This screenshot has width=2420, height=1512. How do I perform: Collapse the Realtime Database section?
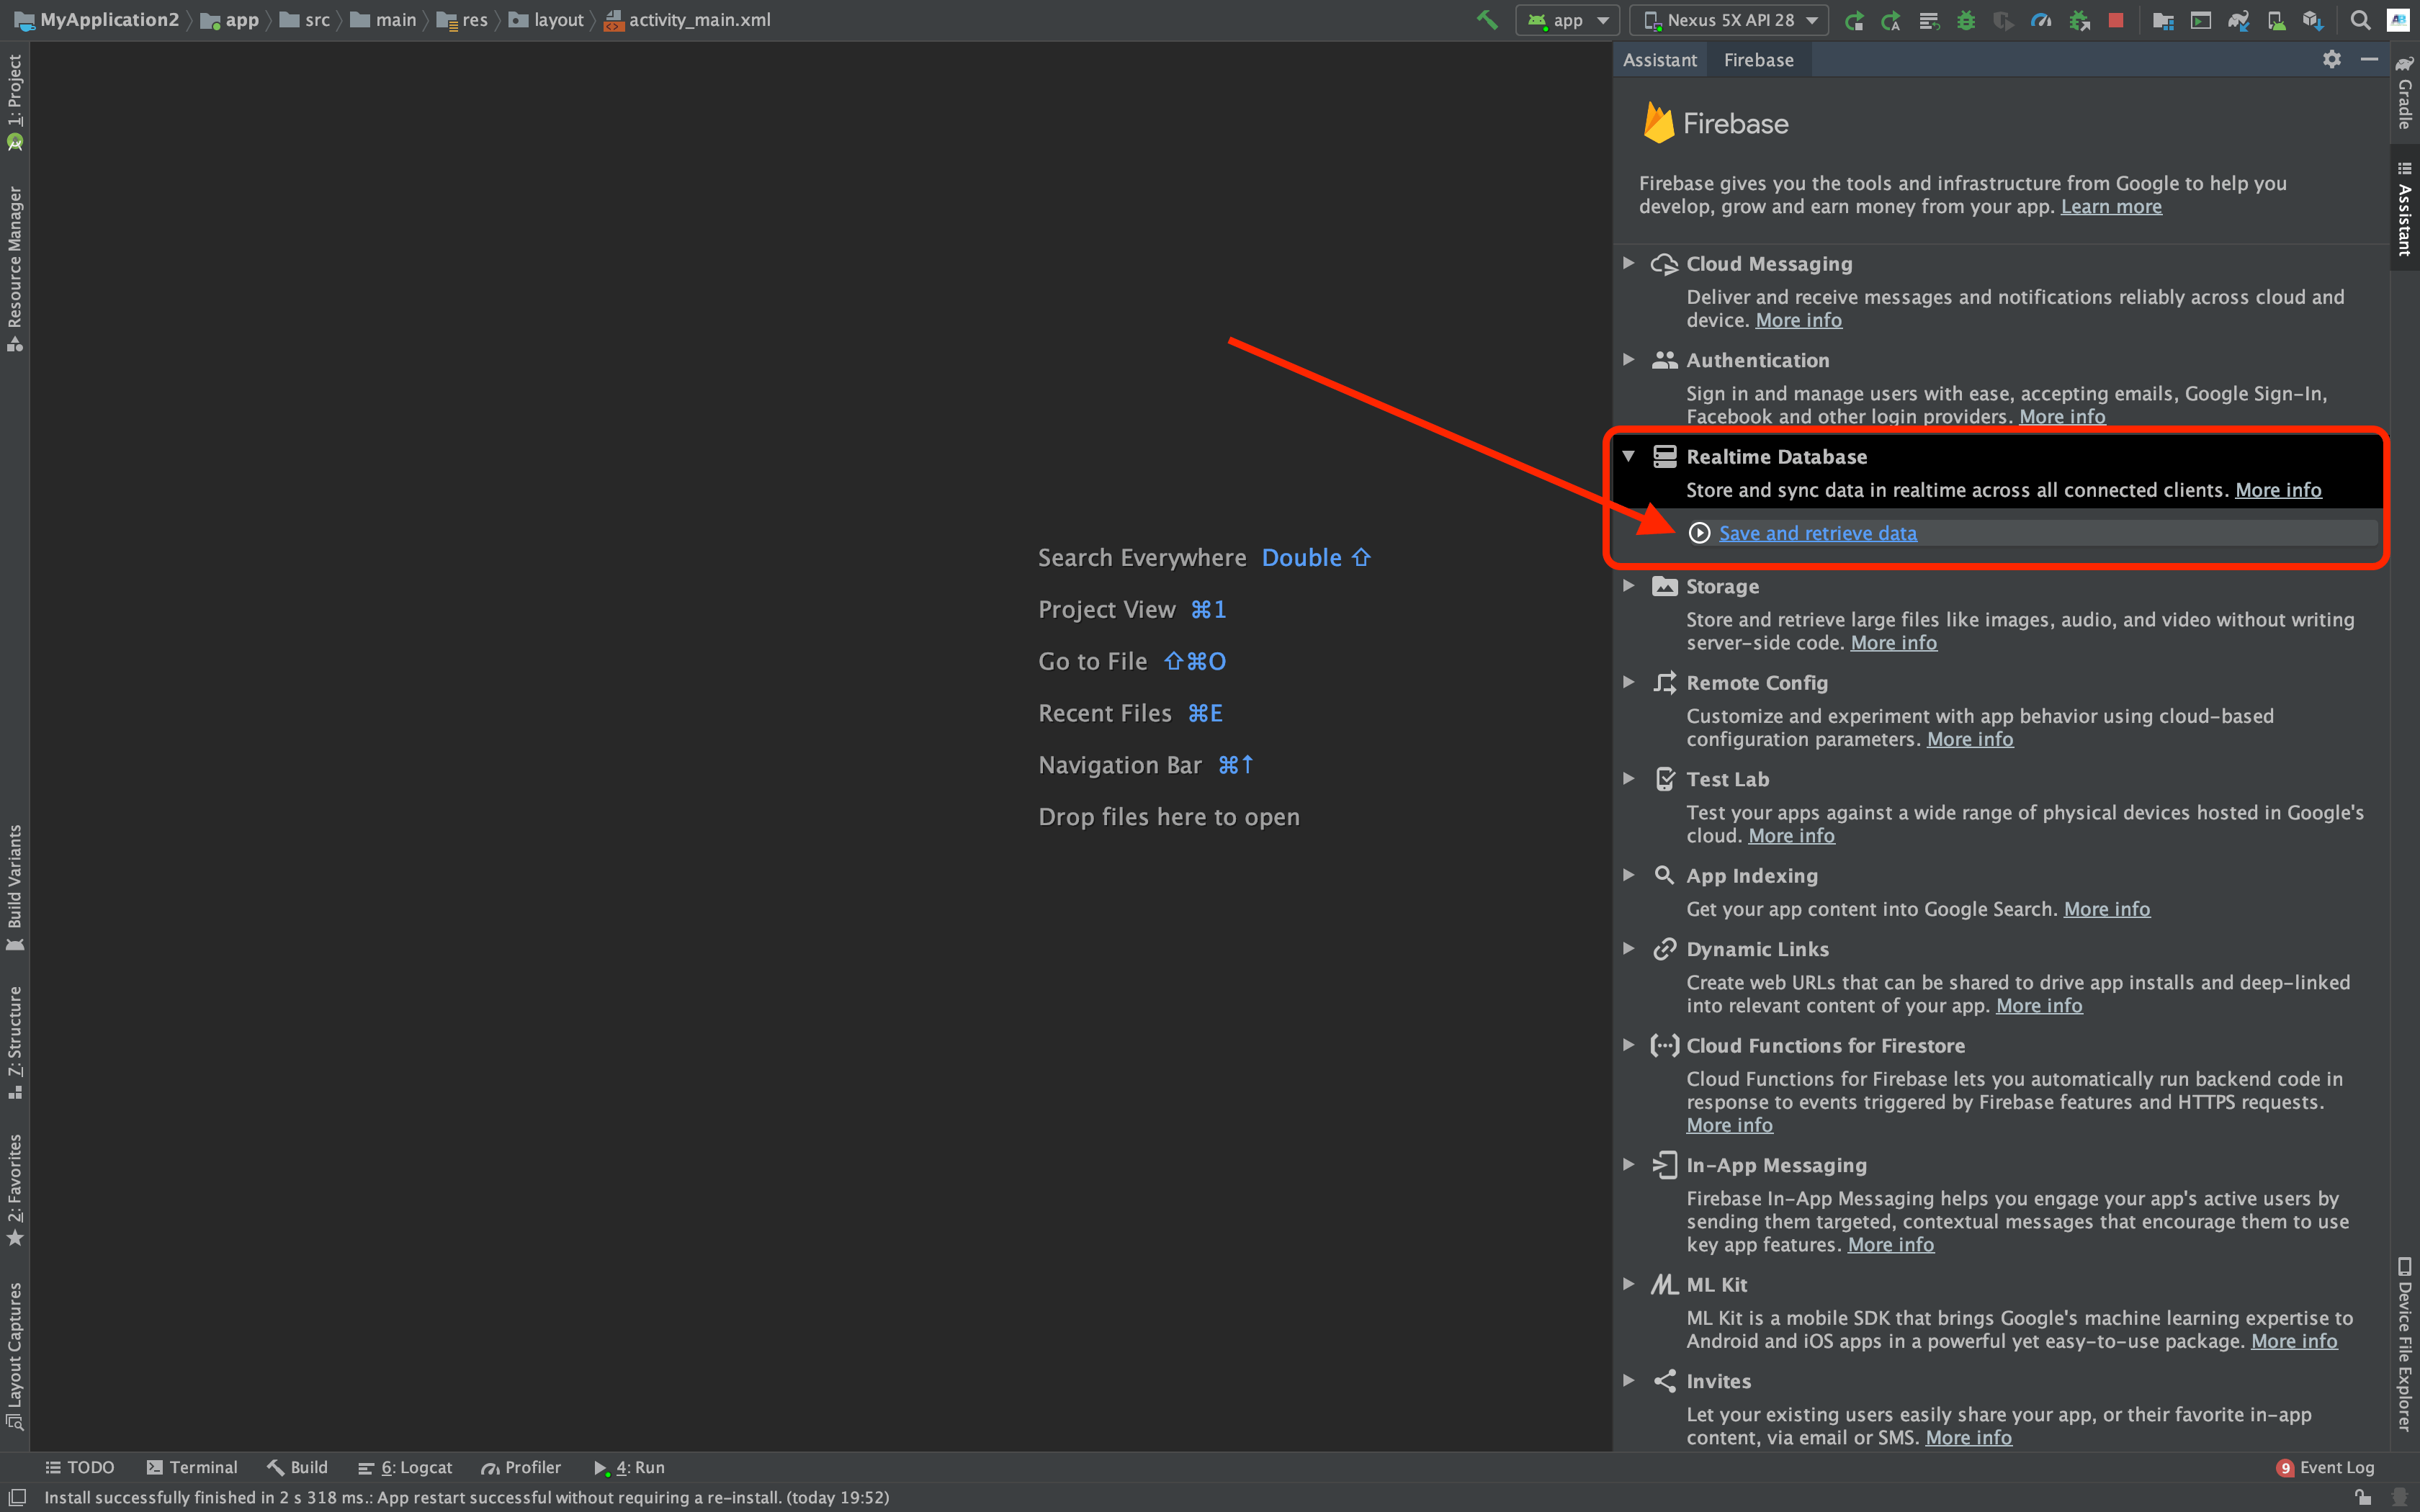(x=1629, y=456)
